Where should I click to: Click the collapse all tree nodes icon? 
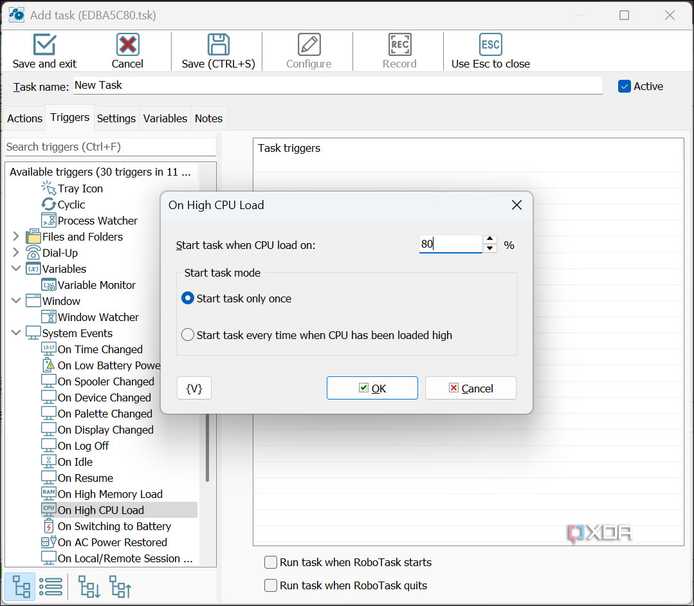point(120,587)
